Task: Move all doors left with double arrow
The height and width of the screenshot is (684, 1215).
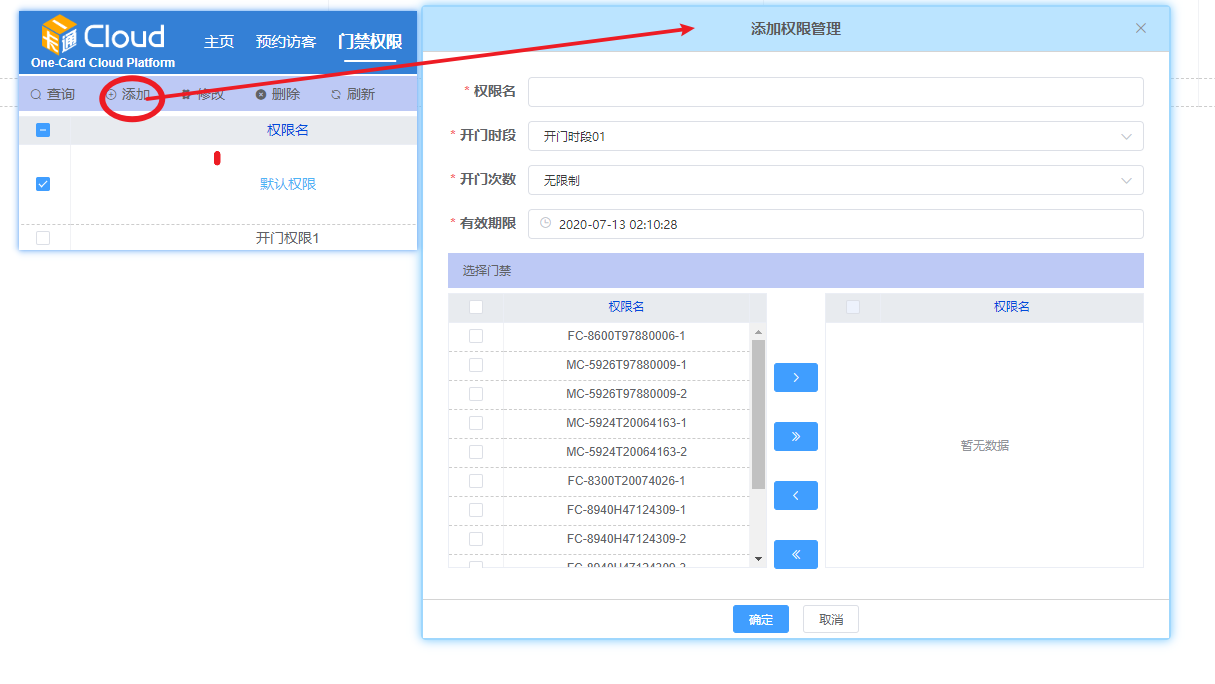Action: [795, 554]
